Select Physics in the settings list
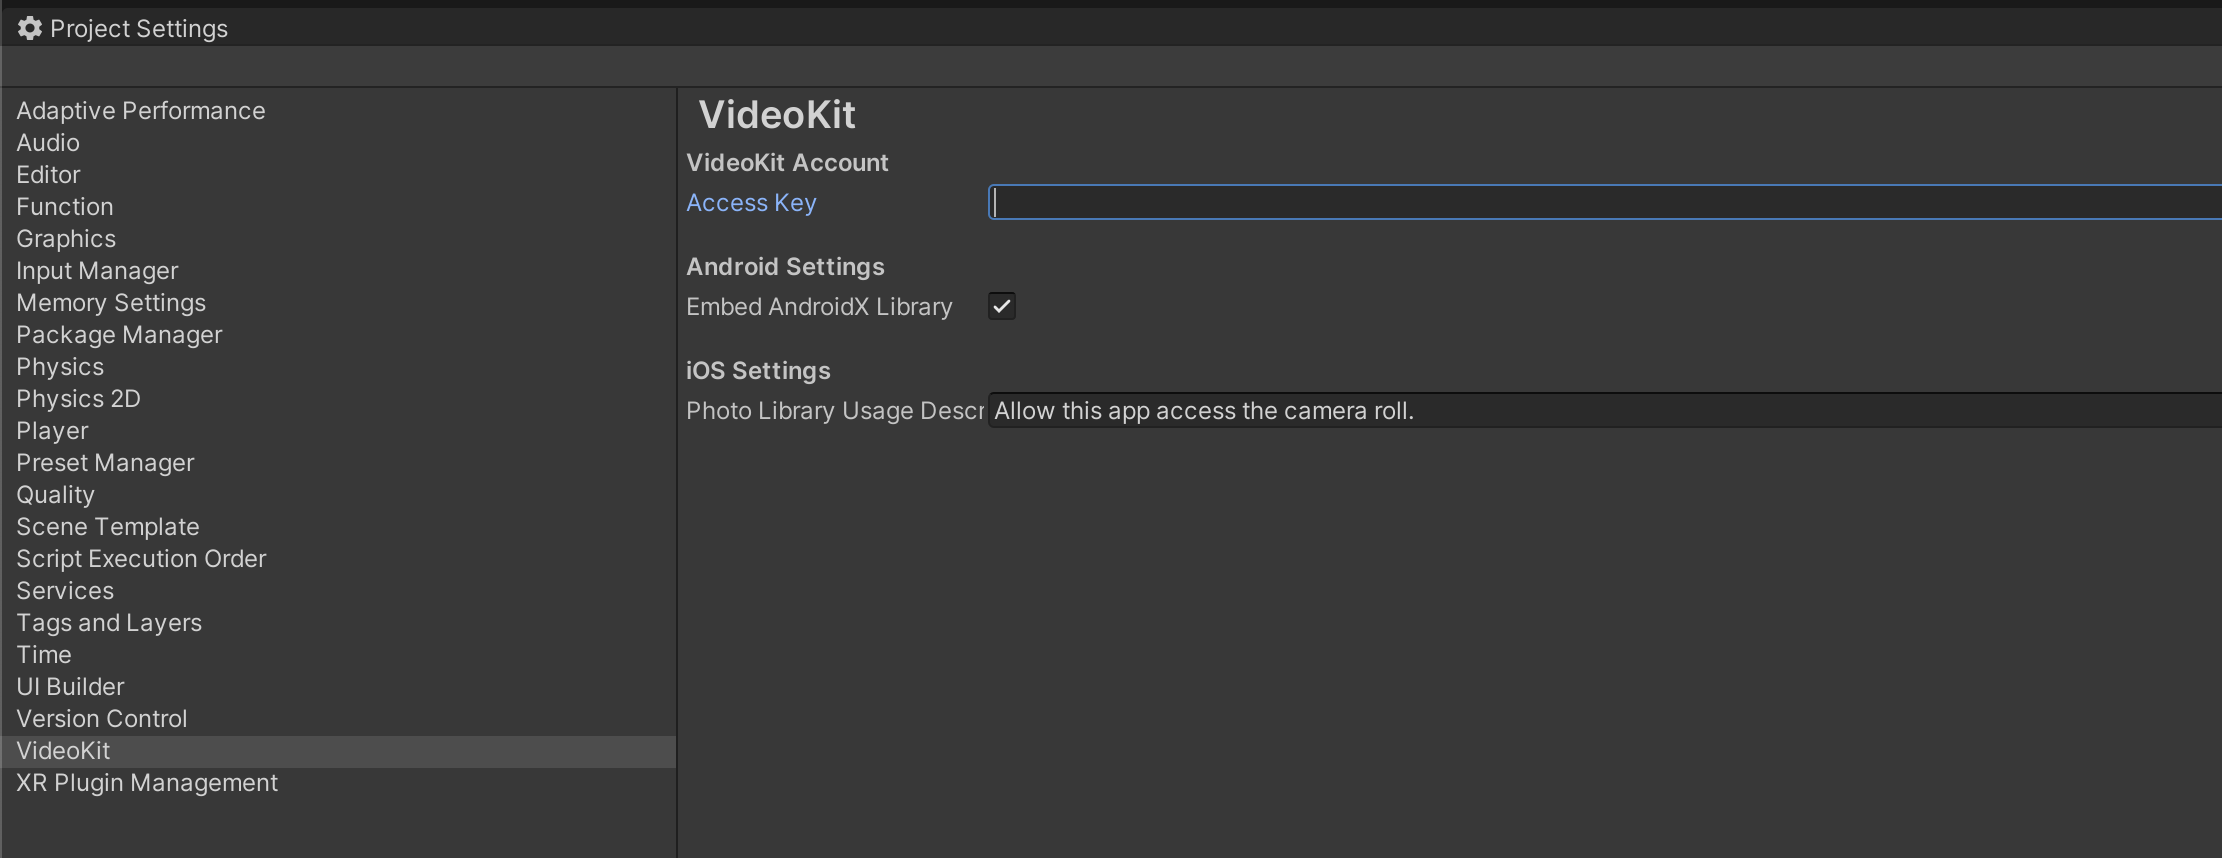 point(339,367)
